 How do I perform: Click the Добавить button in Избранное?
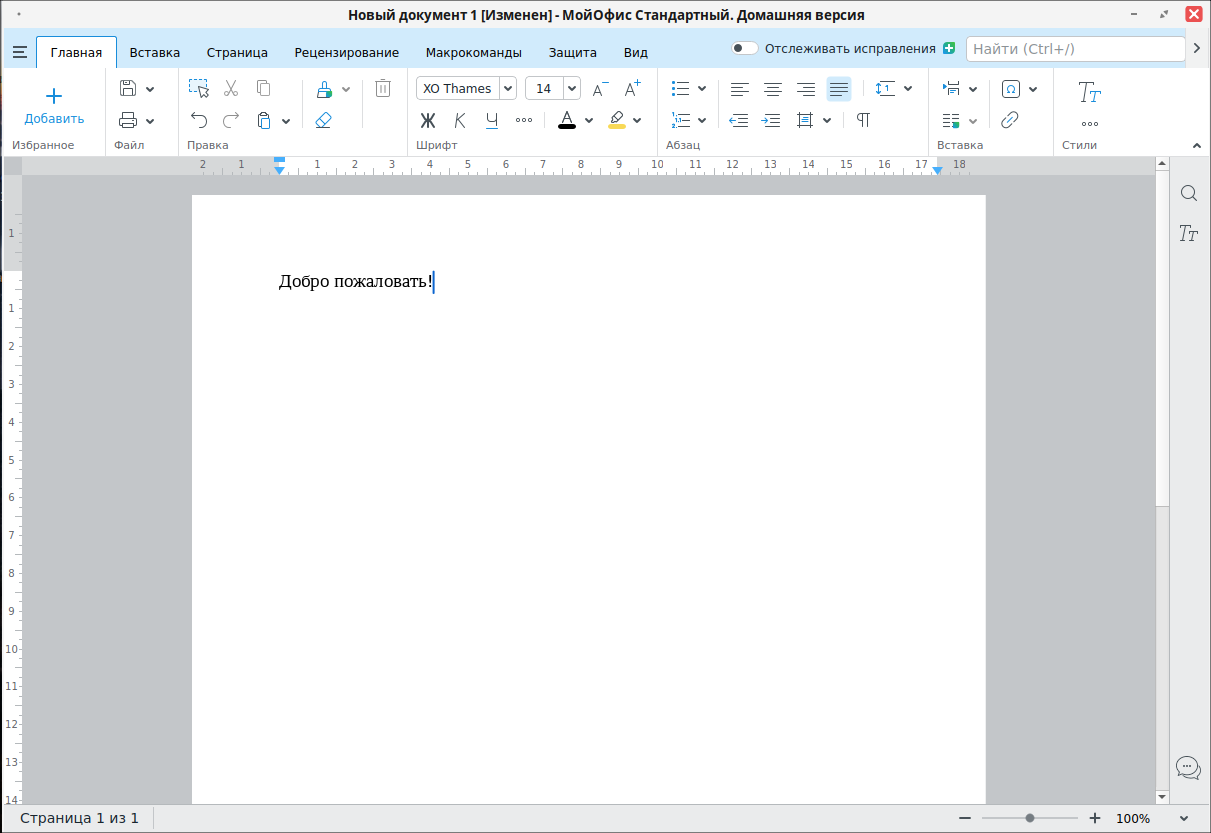pos(54,105)
